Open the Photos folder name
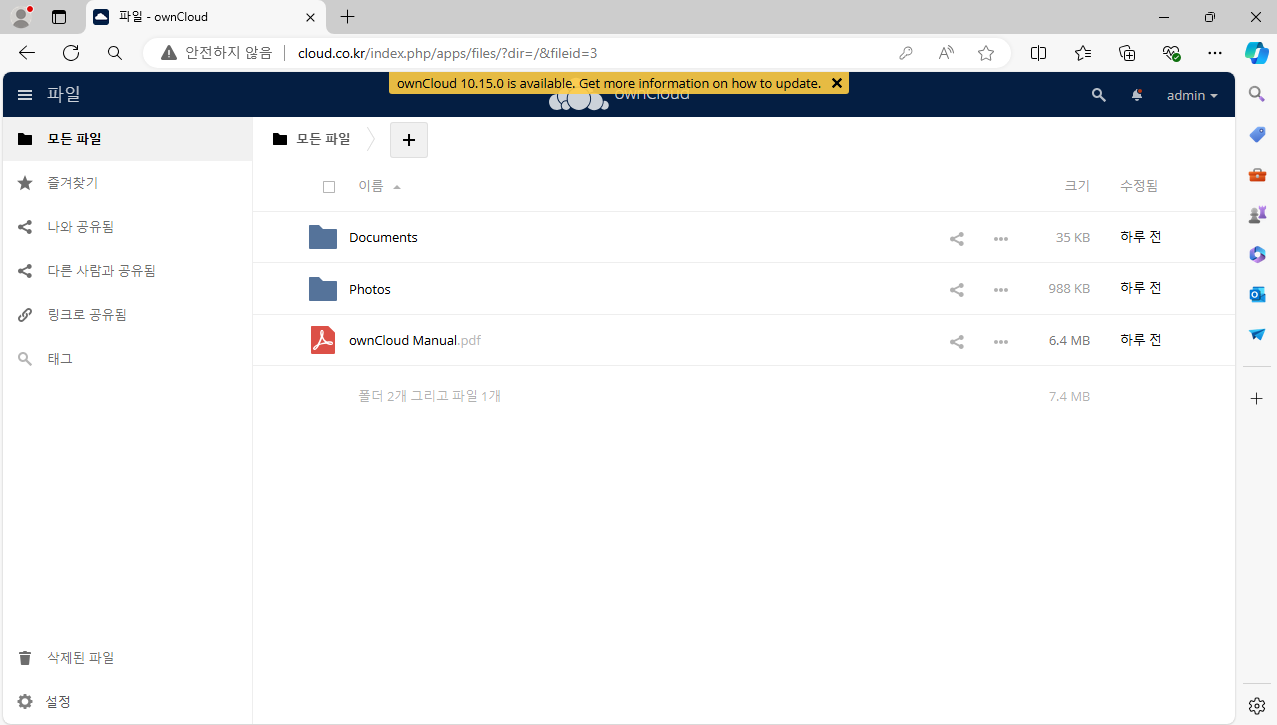This screenshot has height=725, width=1277. (370, 289)
